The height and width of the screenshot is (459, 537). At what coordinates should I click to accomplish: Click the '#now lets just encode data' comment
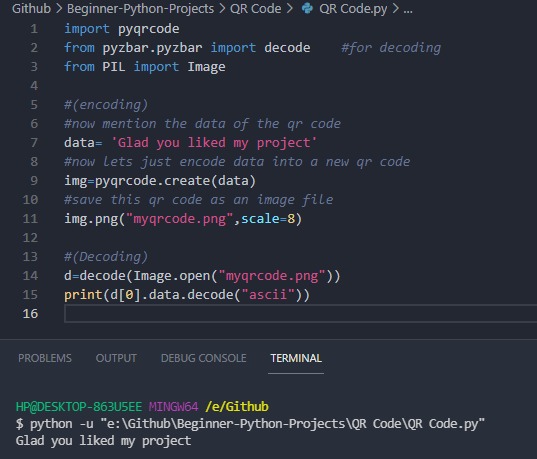coord(237,162)
